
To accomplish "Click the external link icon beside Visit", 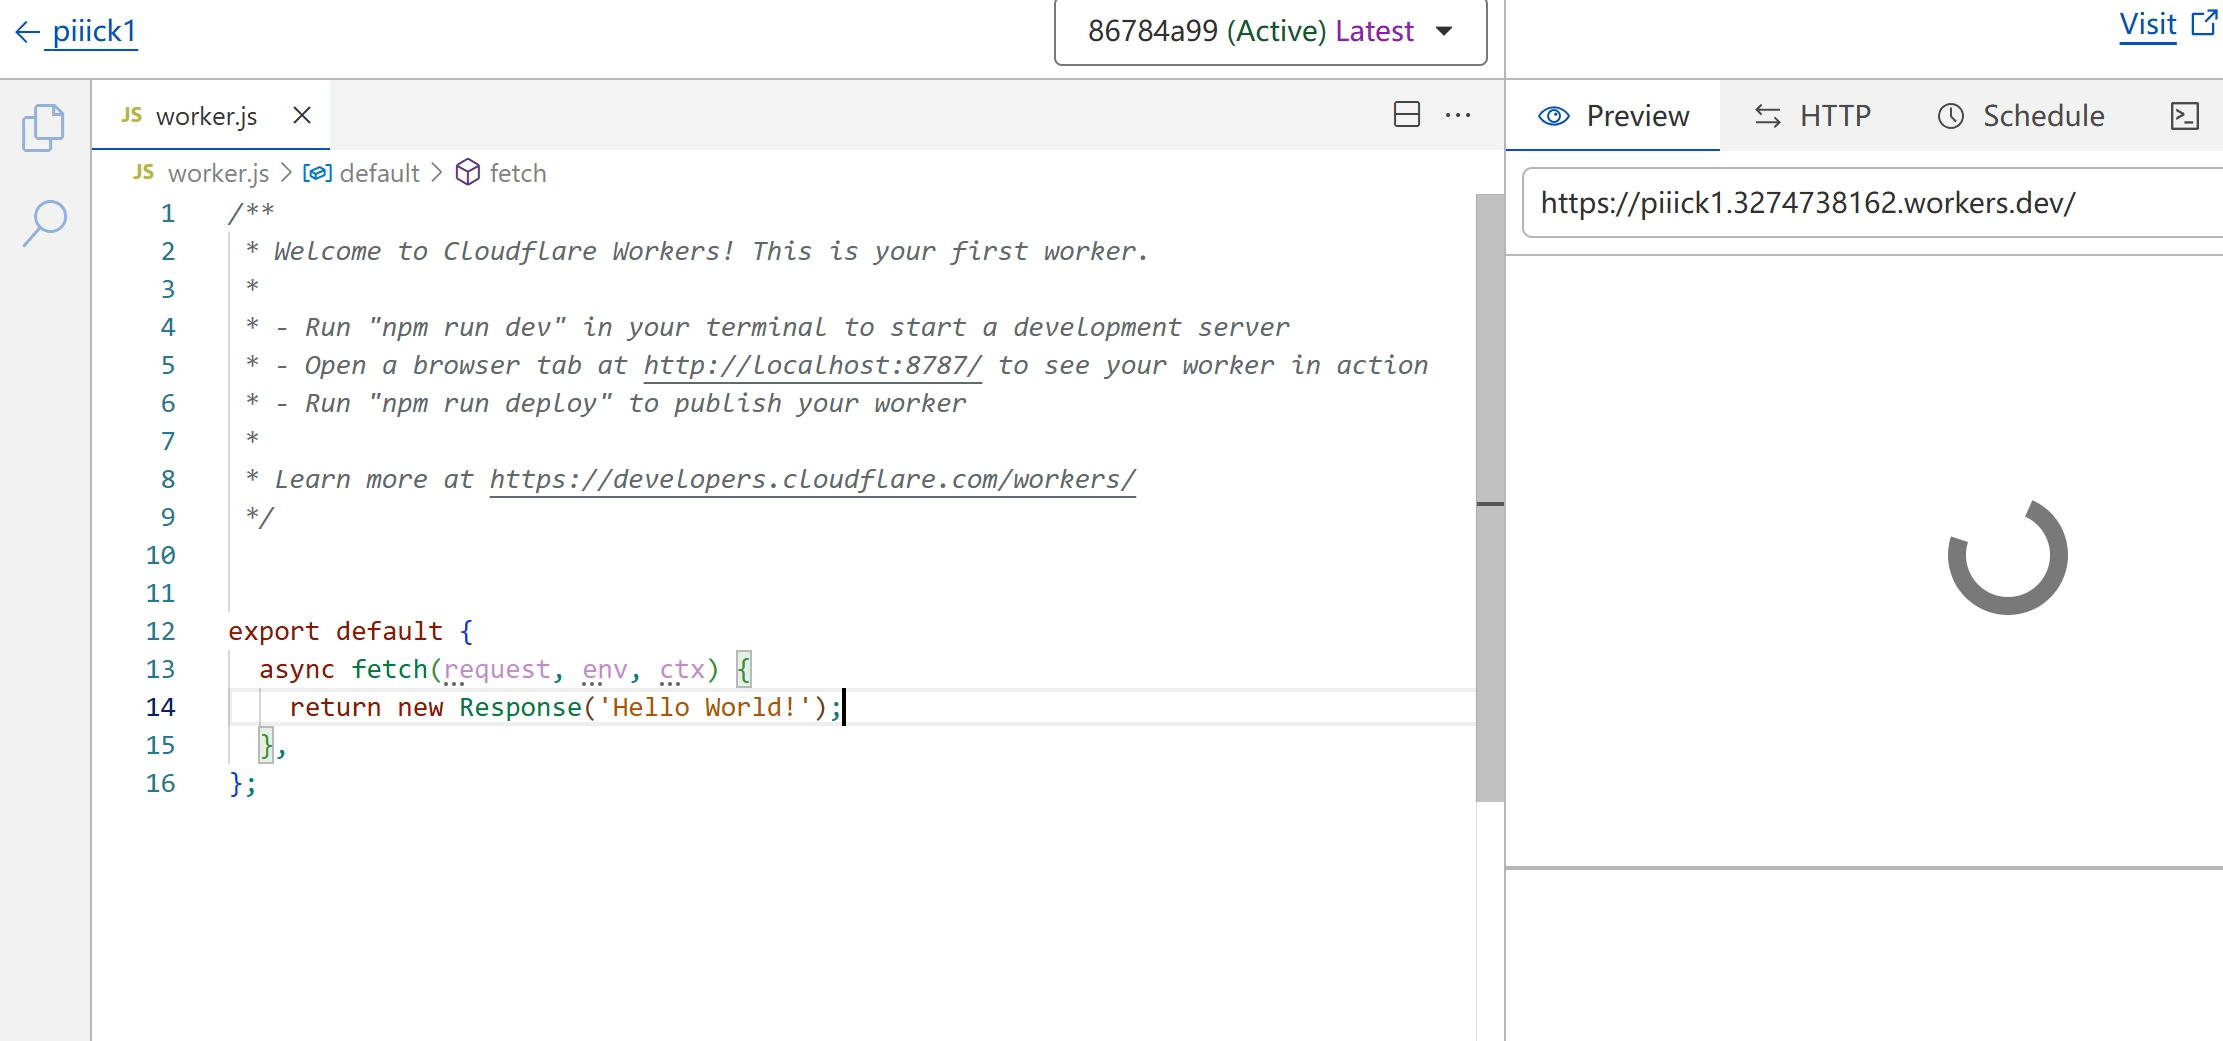I will coord(2204,23).
